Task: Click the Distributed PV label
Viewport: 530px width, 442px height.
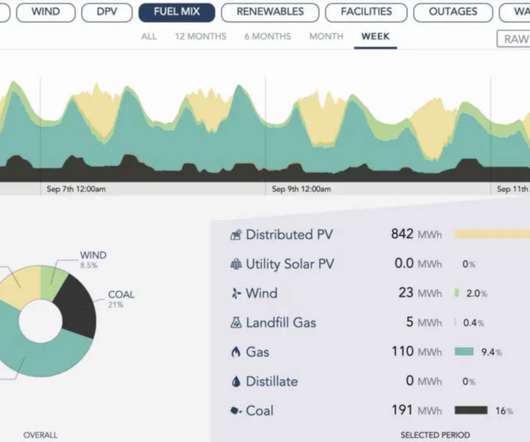Action: click(289, 235)
